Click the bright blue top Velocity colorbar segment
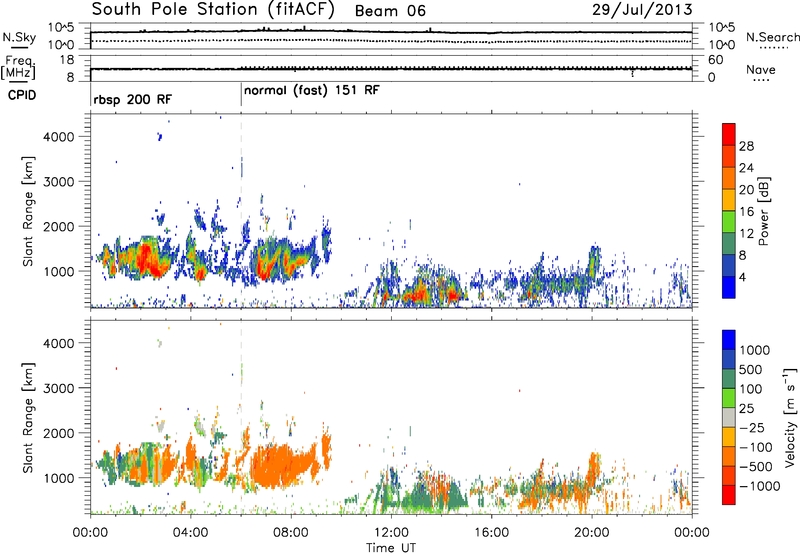Image resolution: width=800 pixels, height=554 pixels. pos(729,340)
